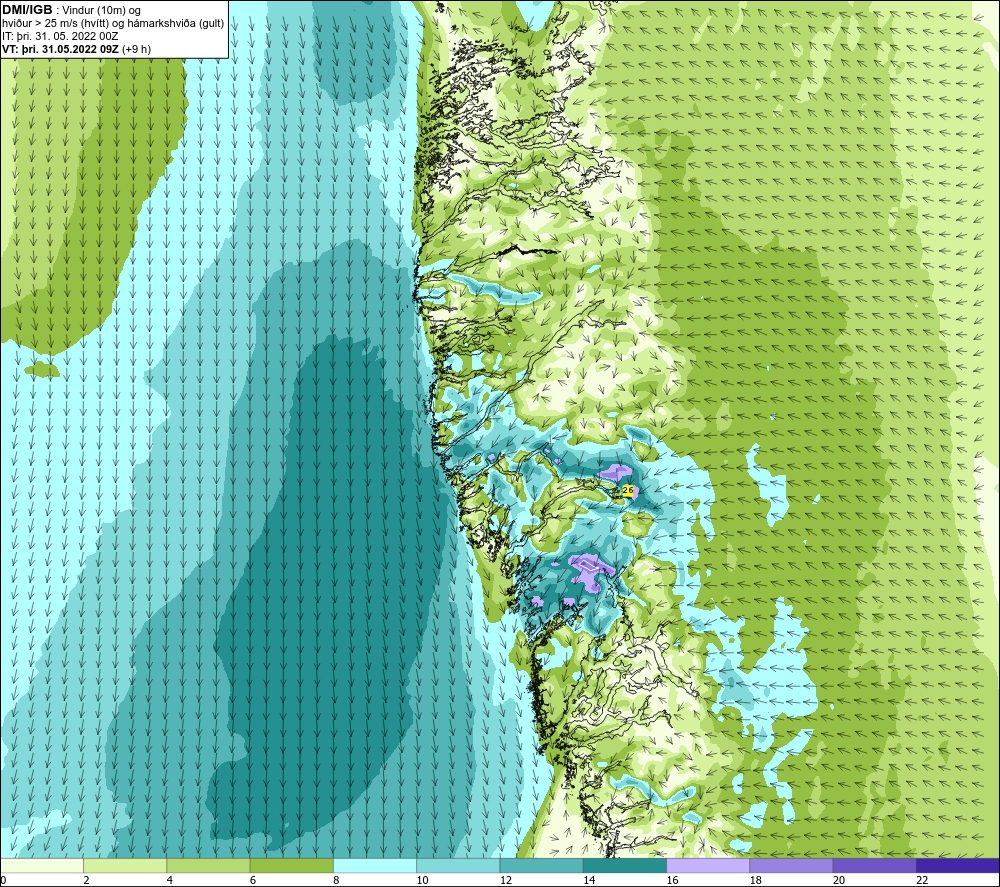Click the legend scale label '8'
Image resolution: width=1000 pixels, height=887 pixels.
[x=336, y=880]
